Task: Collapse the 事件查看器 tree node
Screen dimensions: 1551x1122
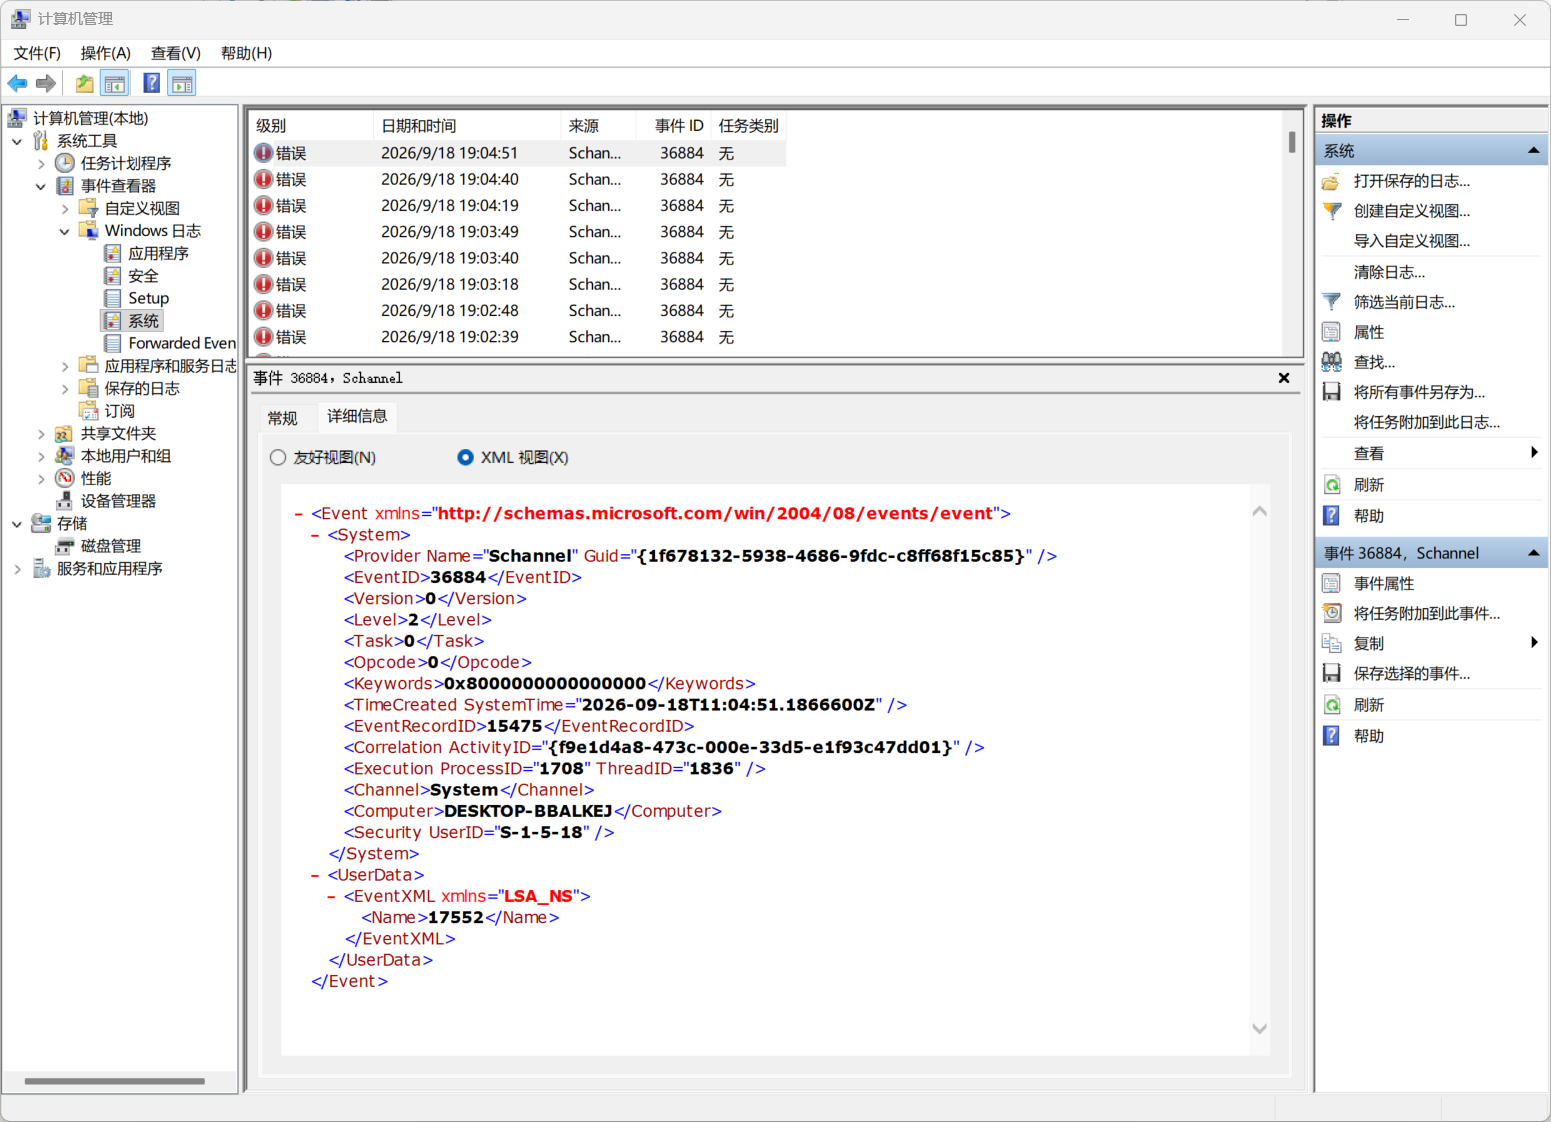Action: (41, 186)
